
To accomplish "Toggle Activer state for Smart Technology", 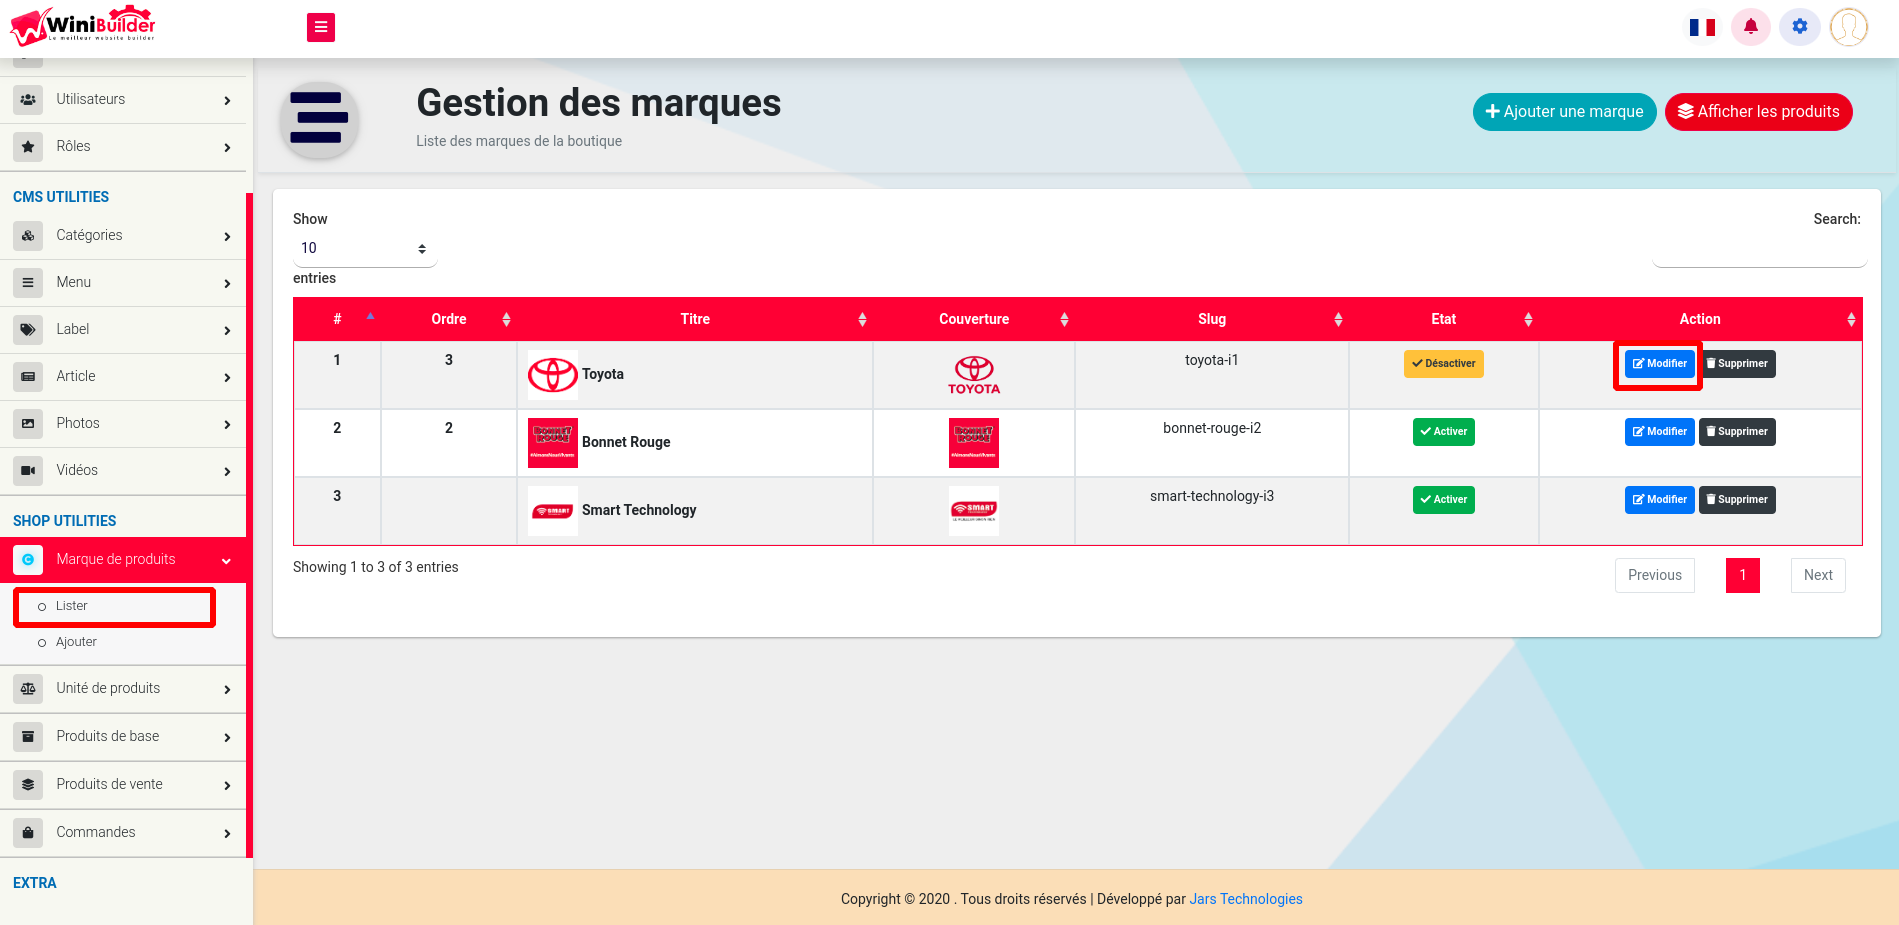I will tap(1443, 500).
